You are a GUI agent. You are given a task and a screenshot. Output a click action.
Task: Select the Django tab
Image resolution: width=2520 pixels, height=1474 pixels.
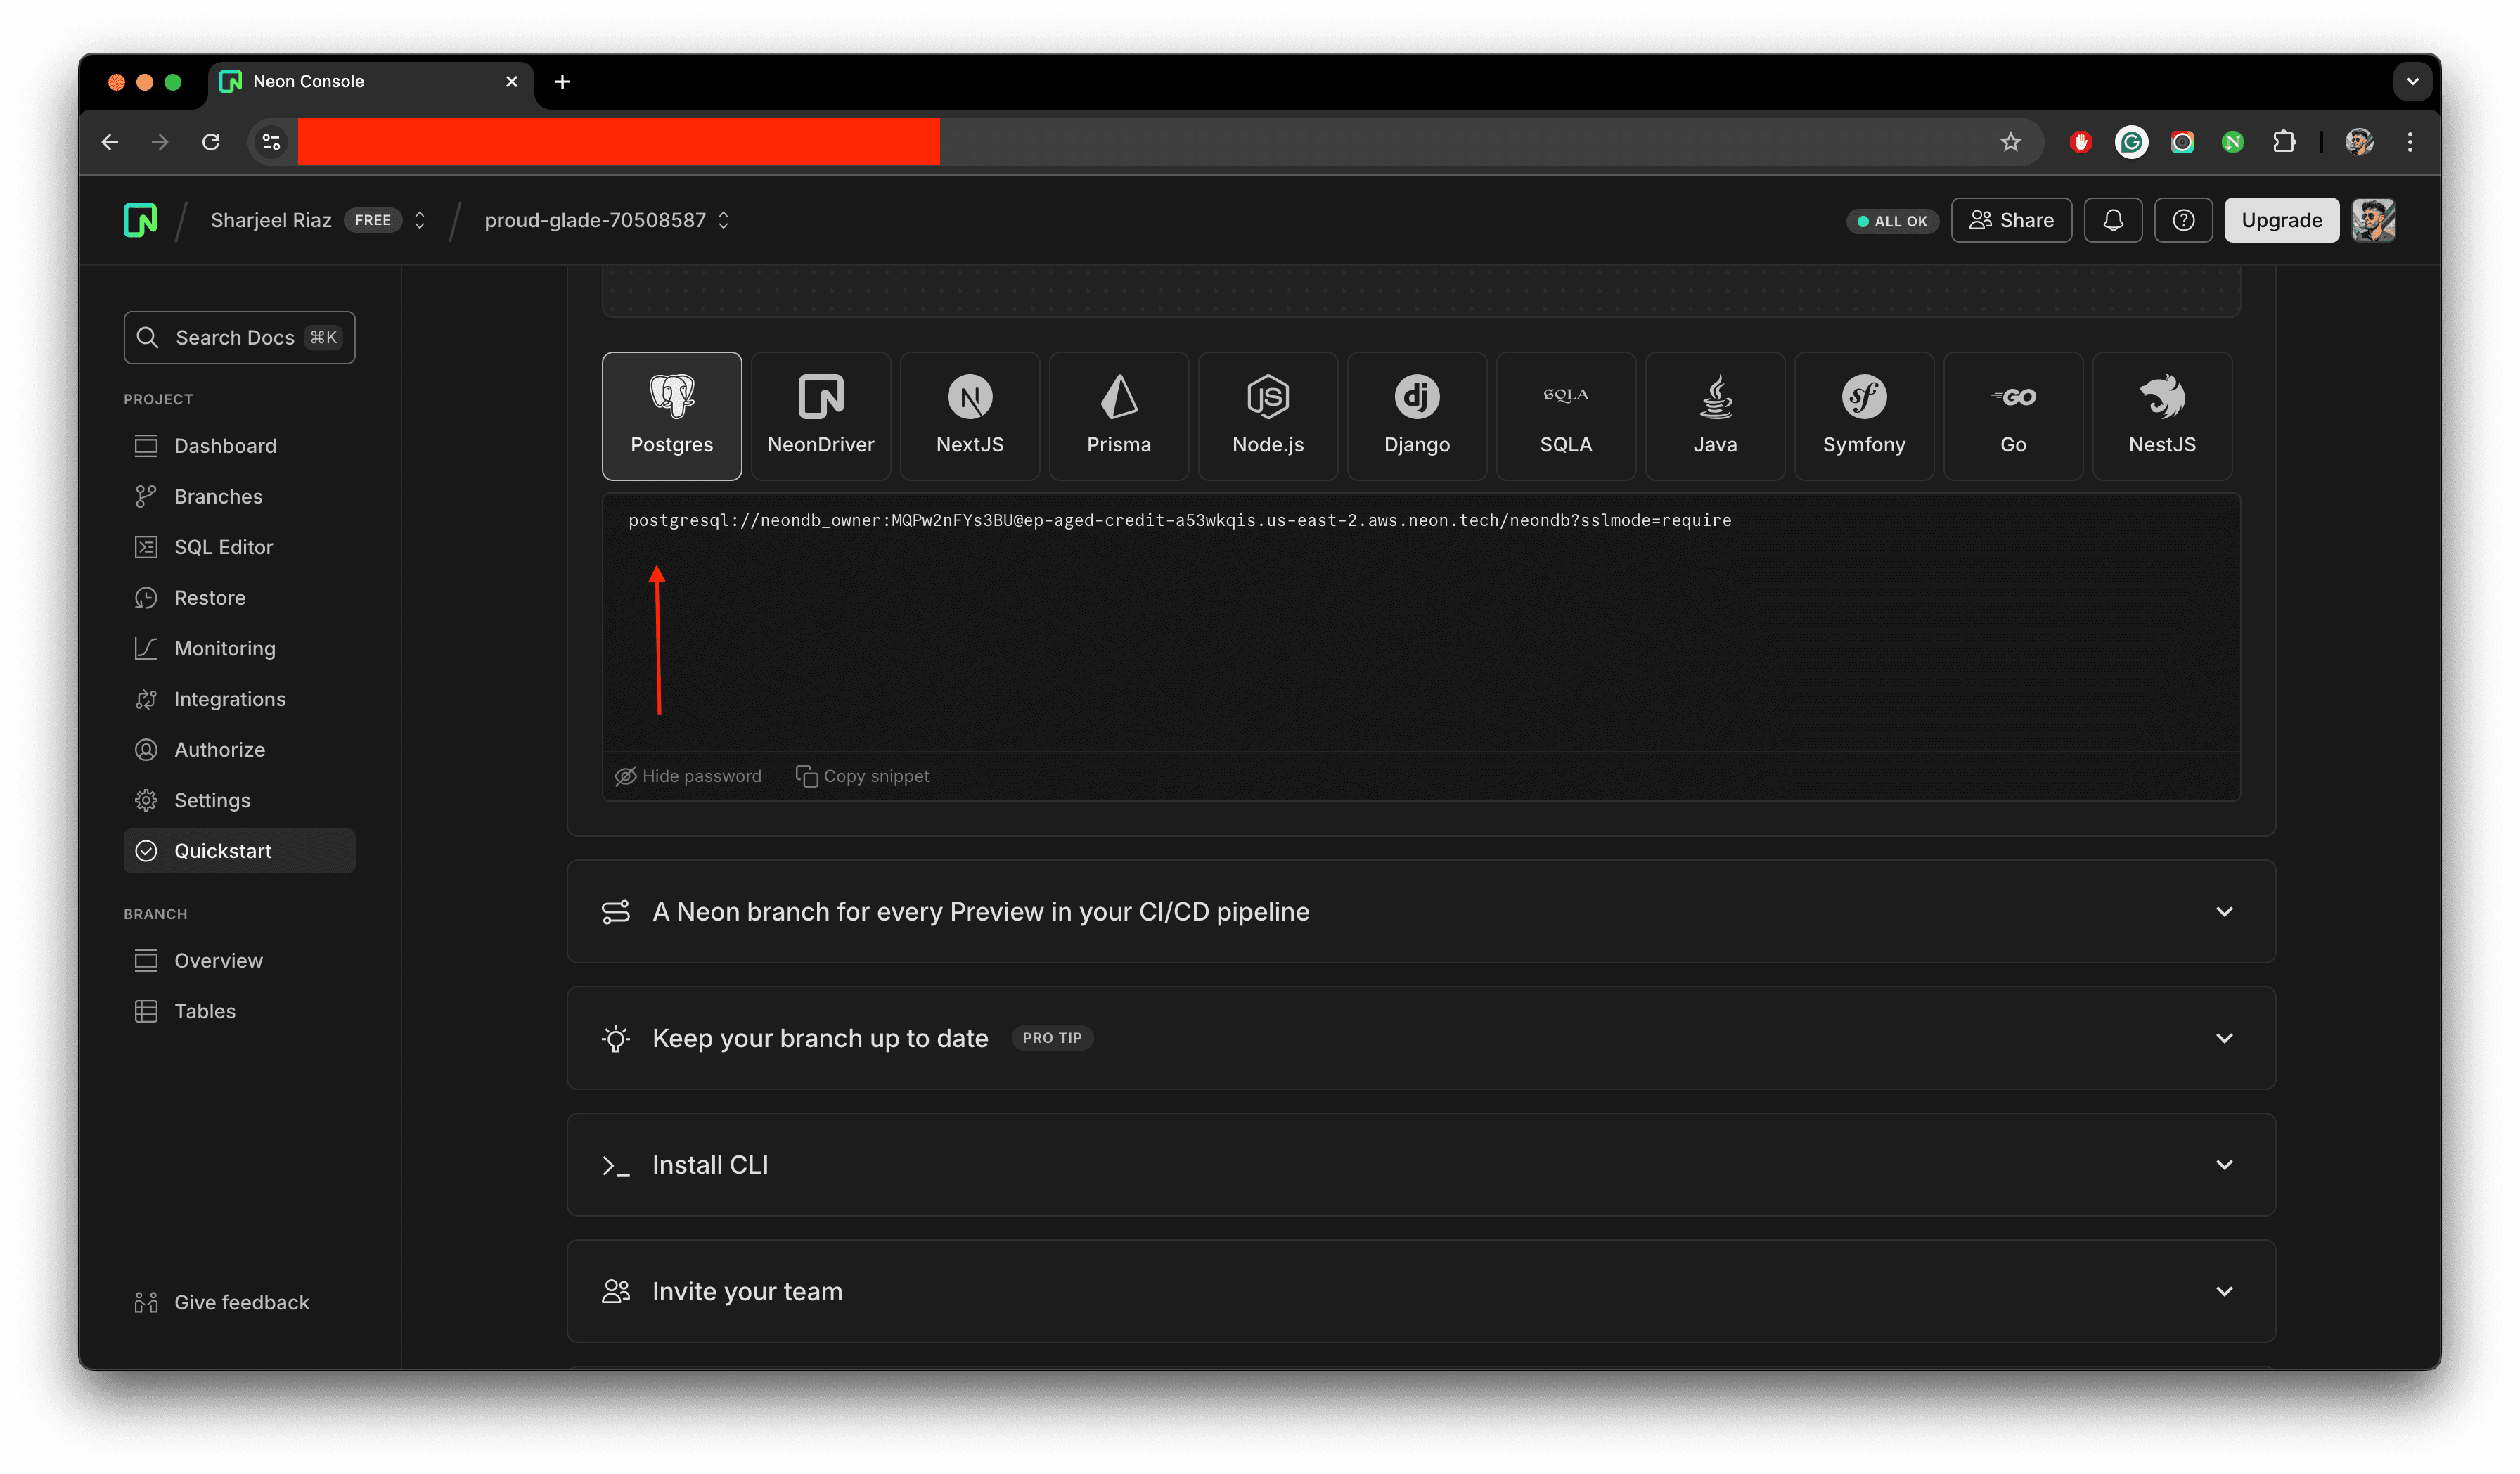pos(1416,416)
